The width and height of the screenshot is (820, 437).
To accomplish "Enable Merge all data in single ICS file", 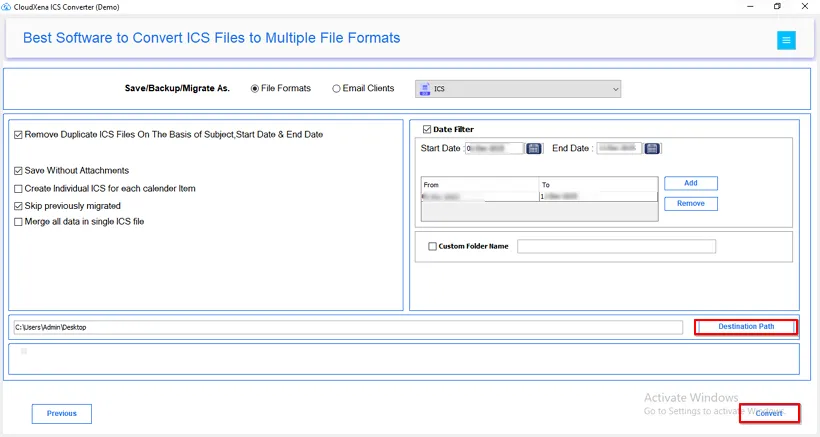I will 18,222.
